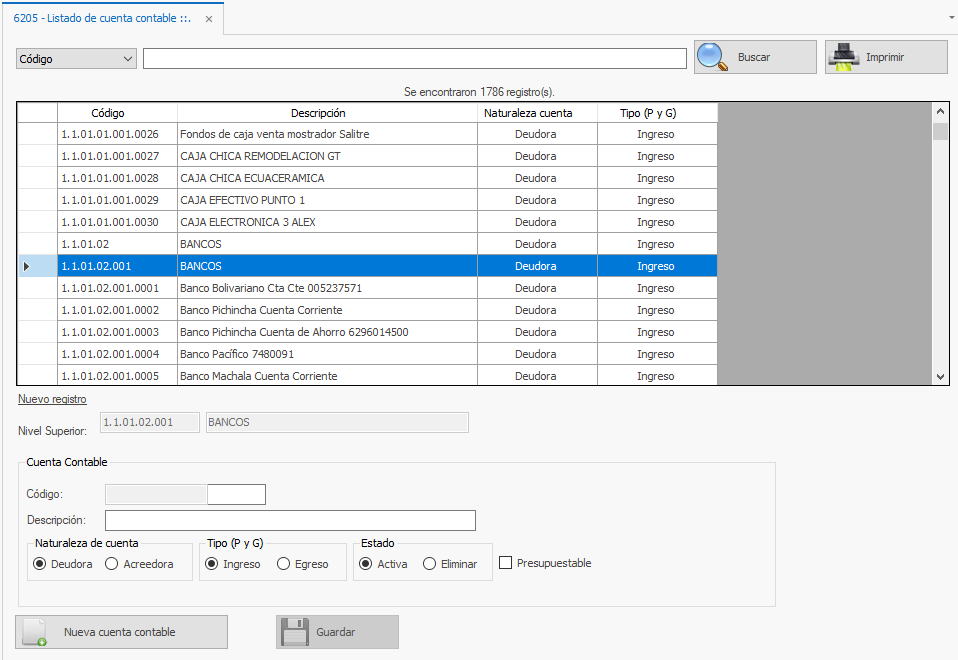
Task: Select the Deudora radio button
Action: [40, 563]
